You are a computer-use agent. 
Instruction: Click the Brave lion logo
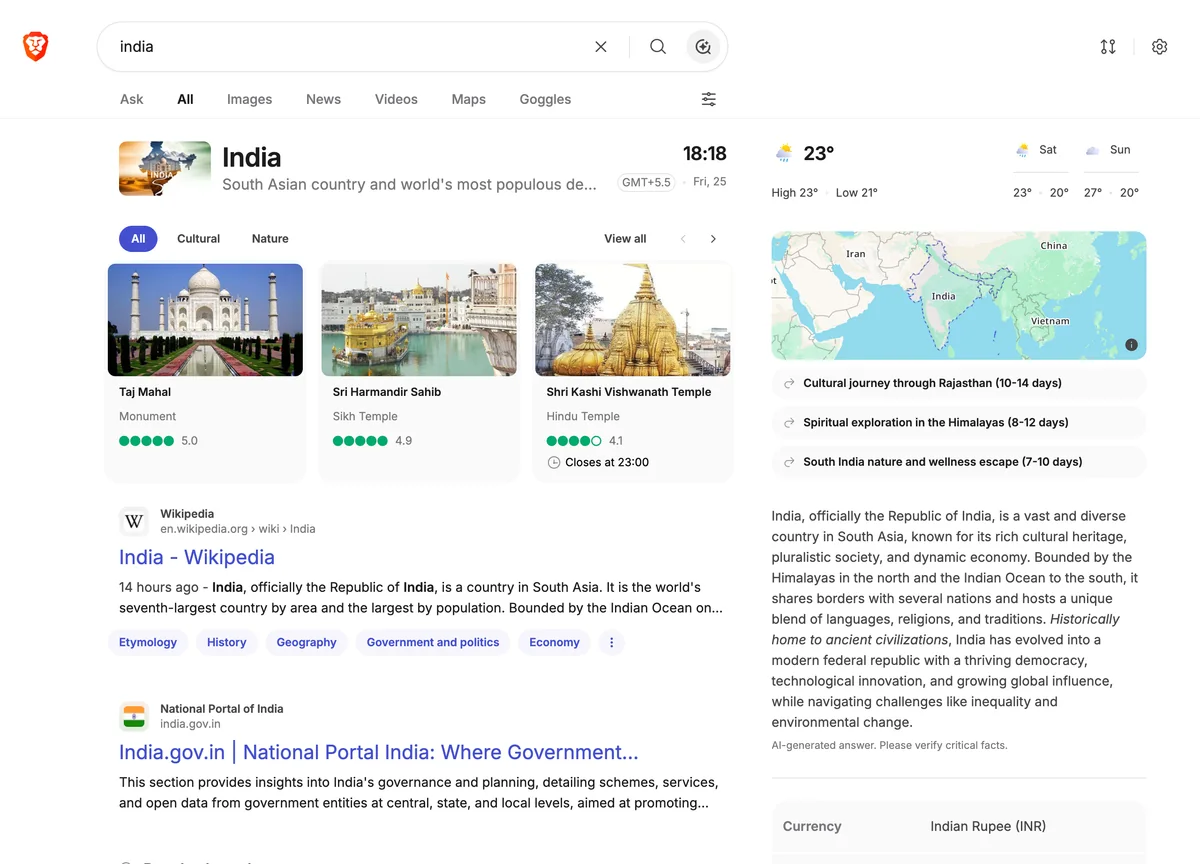tap(36, 46)
